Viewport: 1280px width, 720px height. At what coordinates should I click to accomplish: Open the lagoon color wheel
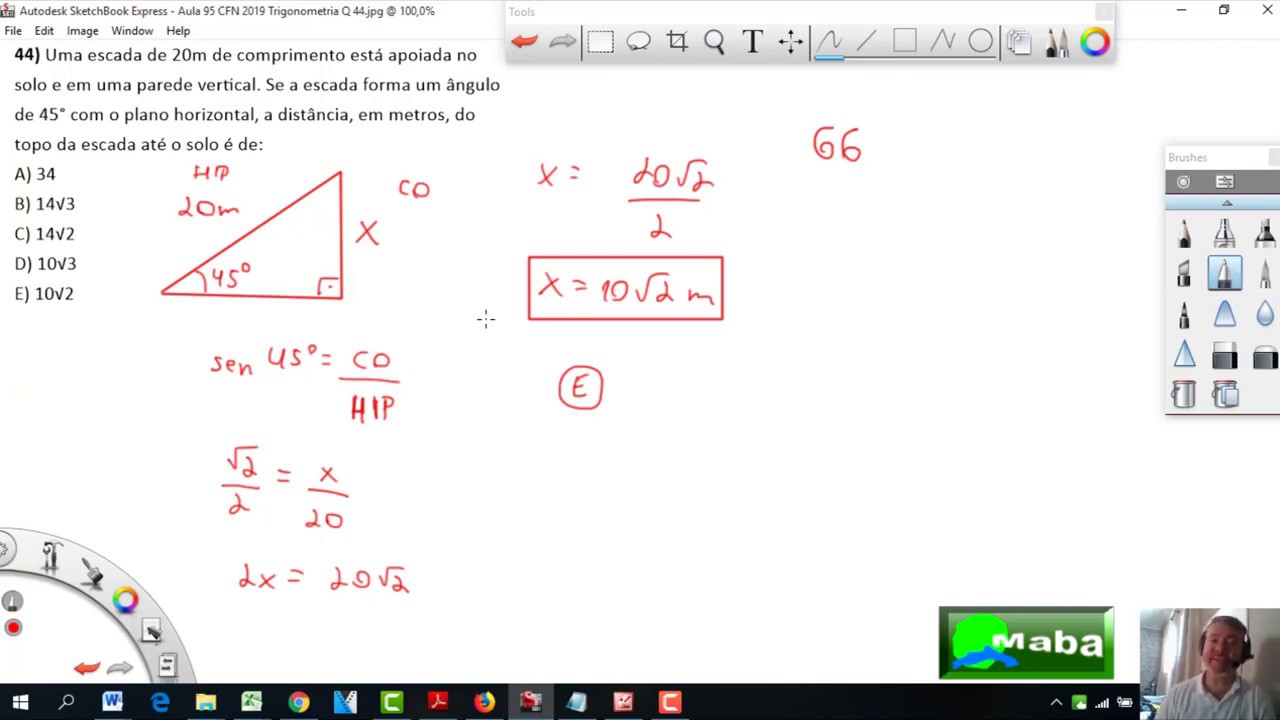125,600
